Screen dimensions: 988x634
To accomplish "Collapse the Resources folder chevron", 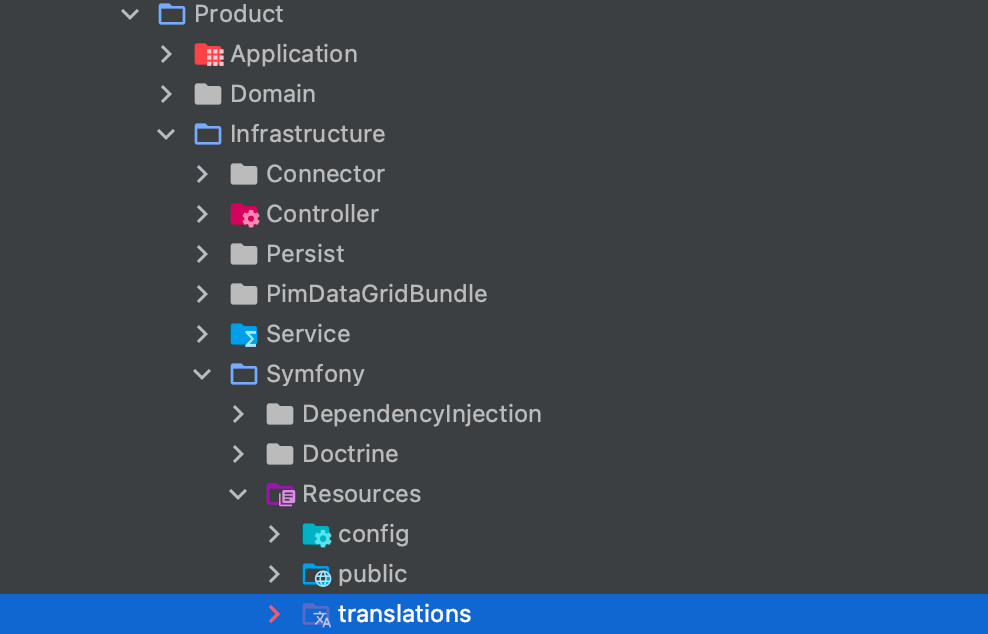I will coord(238,494).
